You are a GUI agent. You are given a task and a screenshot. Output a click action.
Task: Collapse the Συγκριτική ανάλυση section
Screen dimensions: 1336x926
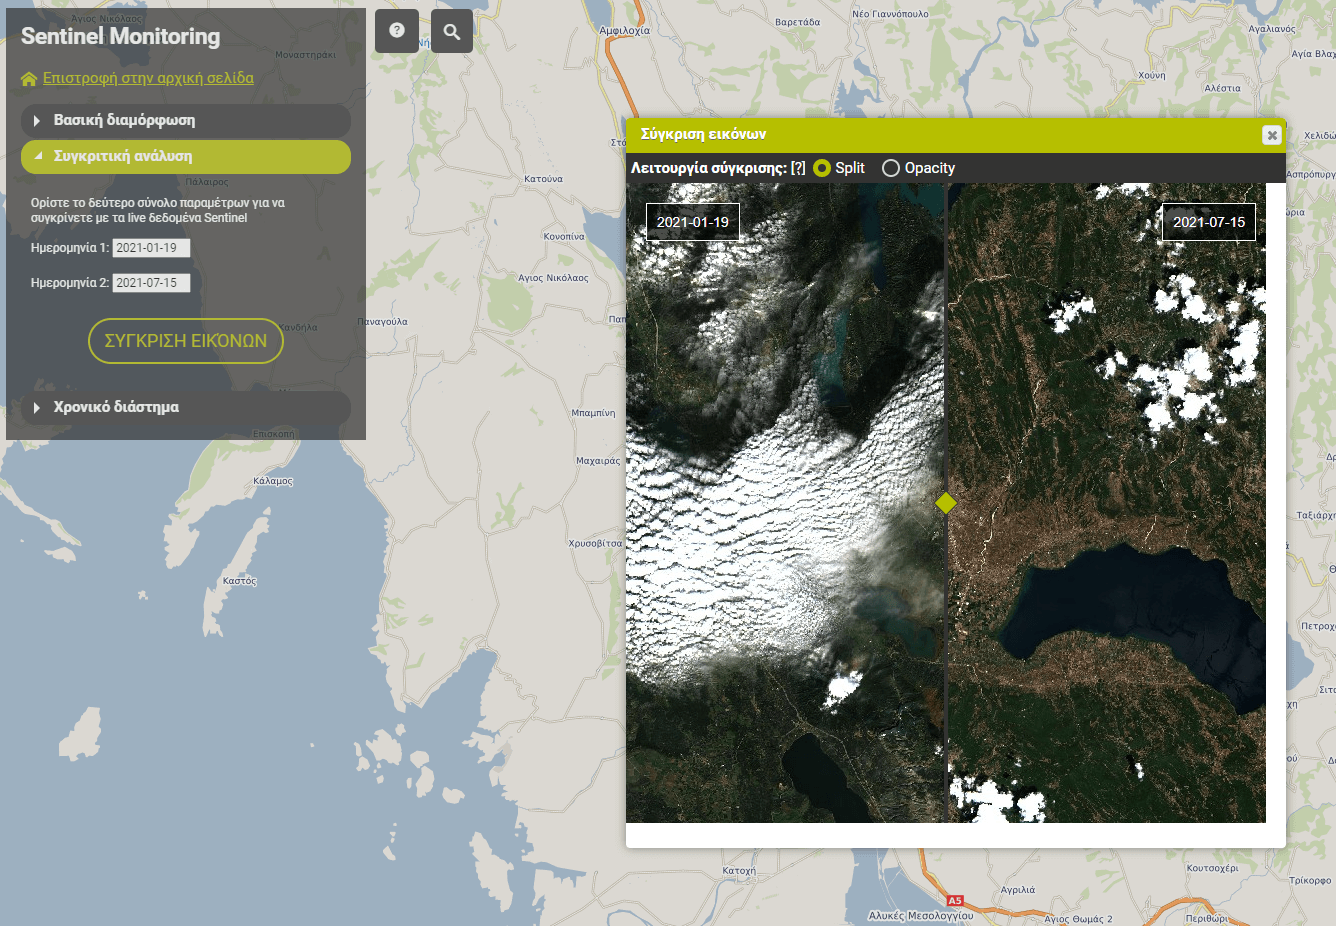[186, 156]
